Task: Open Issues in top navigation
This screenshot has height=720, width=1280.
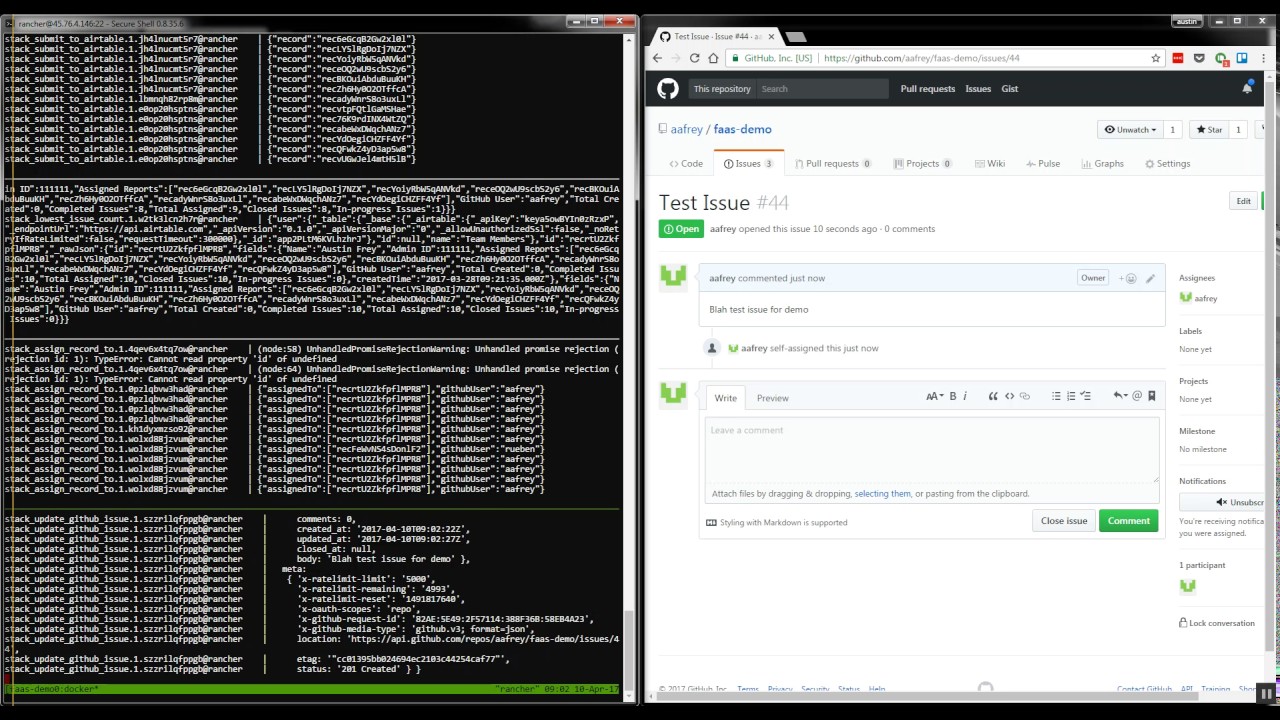Action: pyautogui.click(x=978, y=89)
